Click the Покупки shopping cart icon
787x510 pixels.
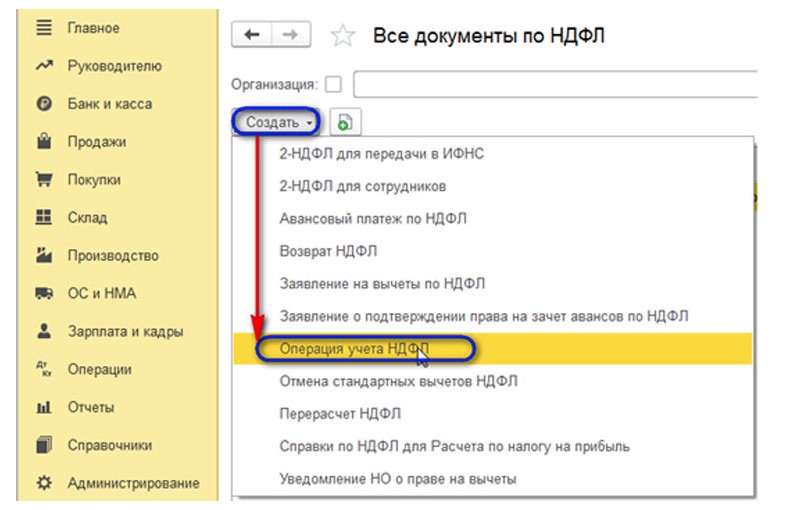point(43,180)
